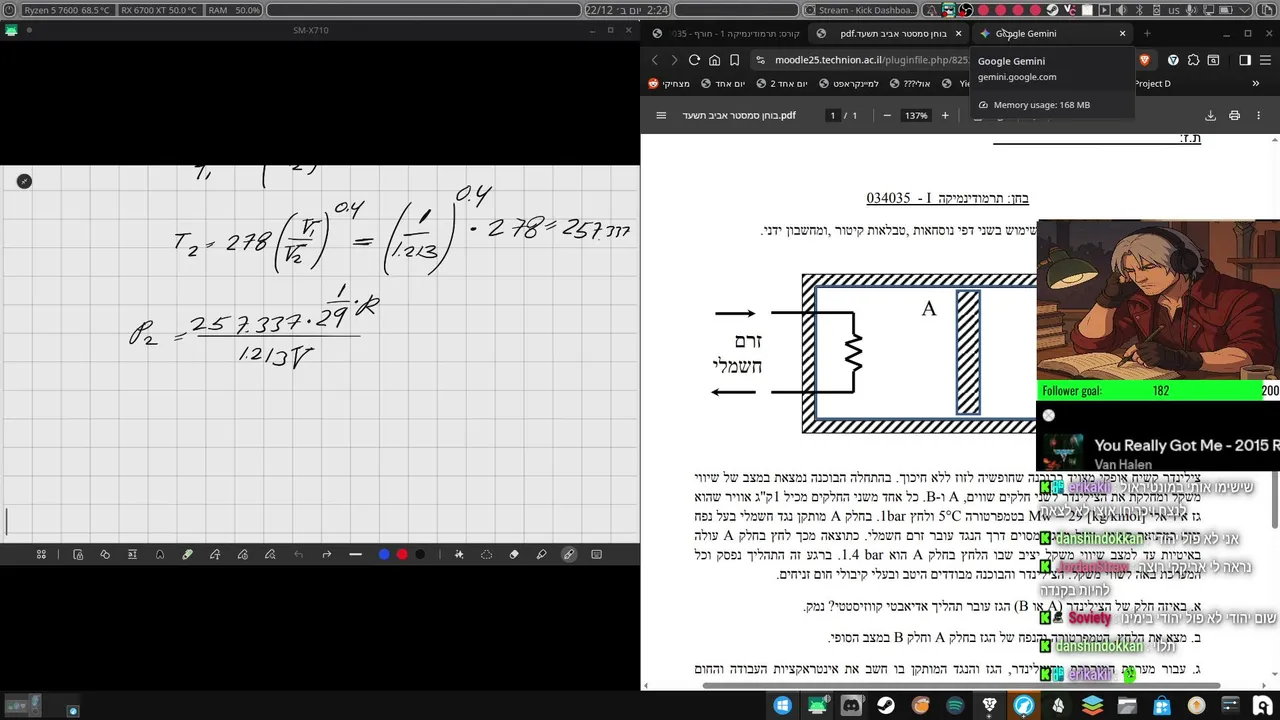The image size is (1280, 720).
Task: Print the PDF document
Action: 1234,116
